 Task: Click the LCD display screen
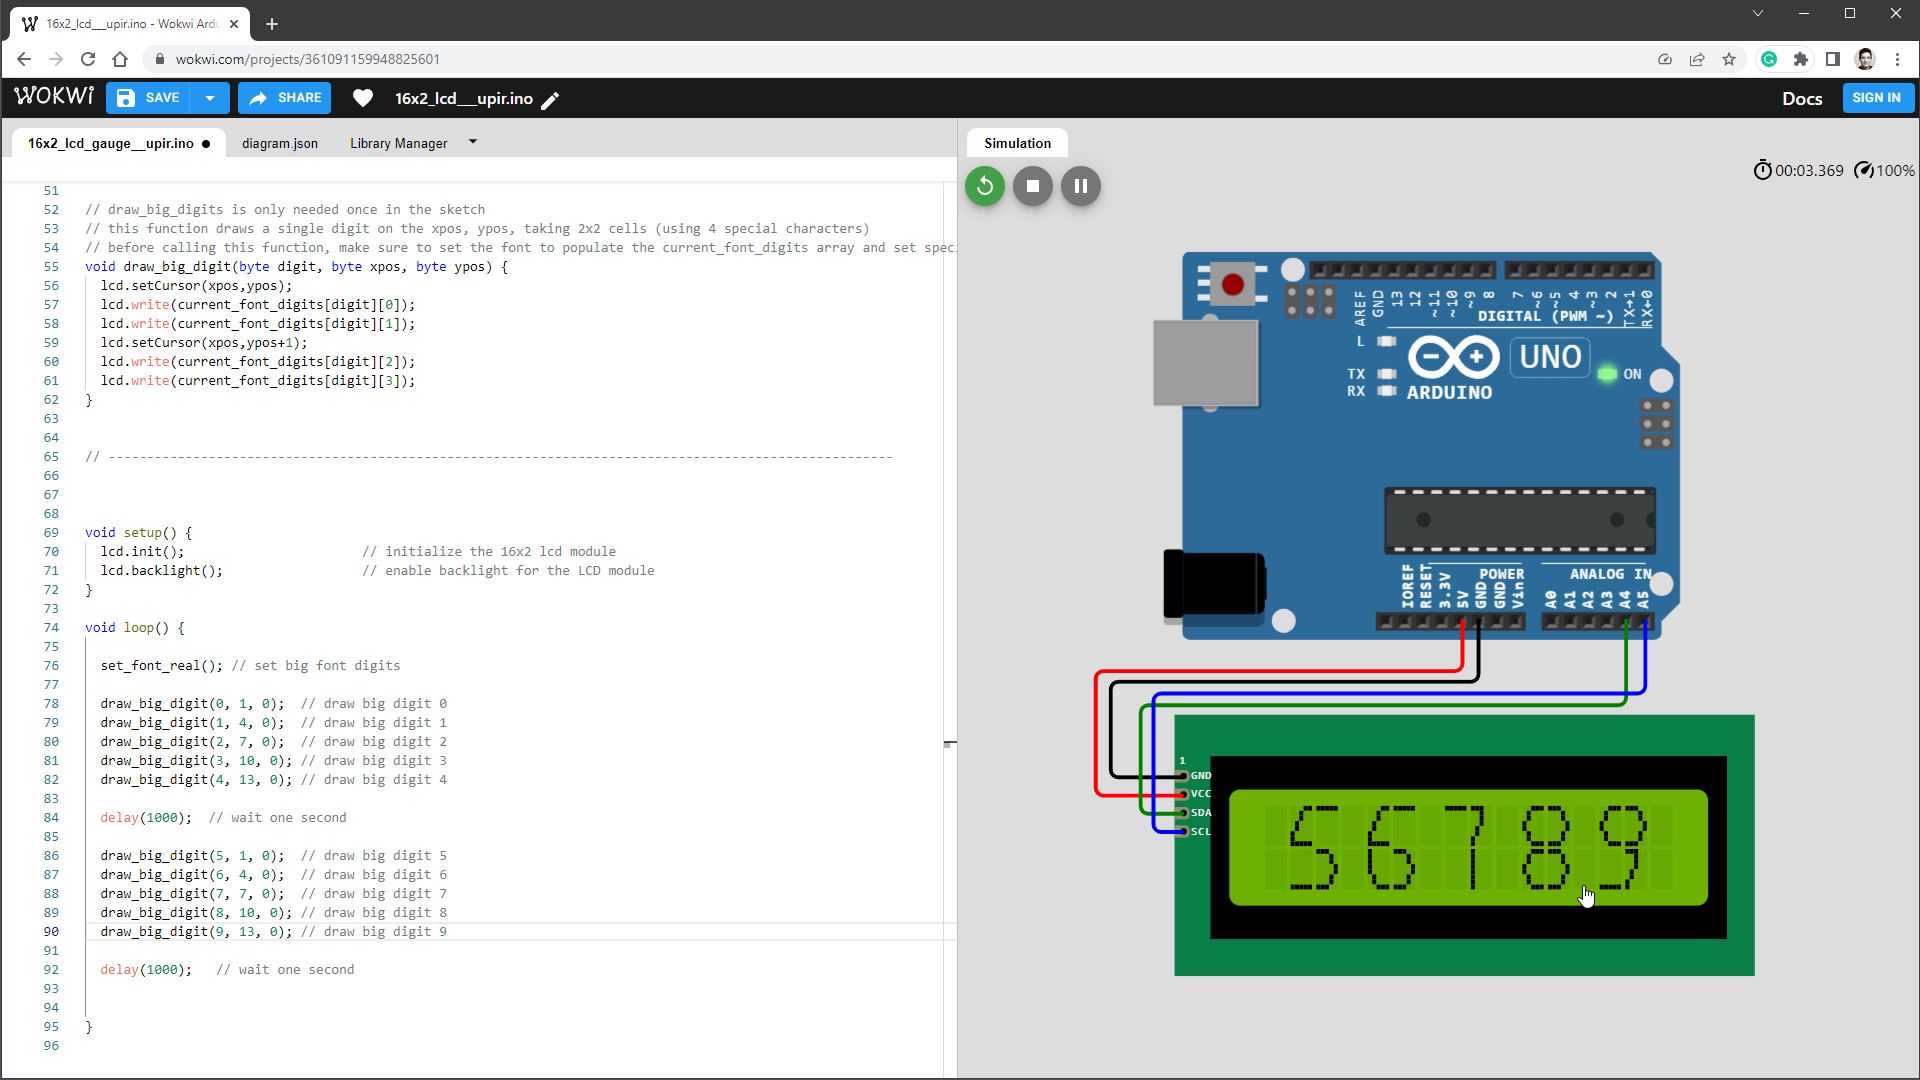tap(1467, 847)
